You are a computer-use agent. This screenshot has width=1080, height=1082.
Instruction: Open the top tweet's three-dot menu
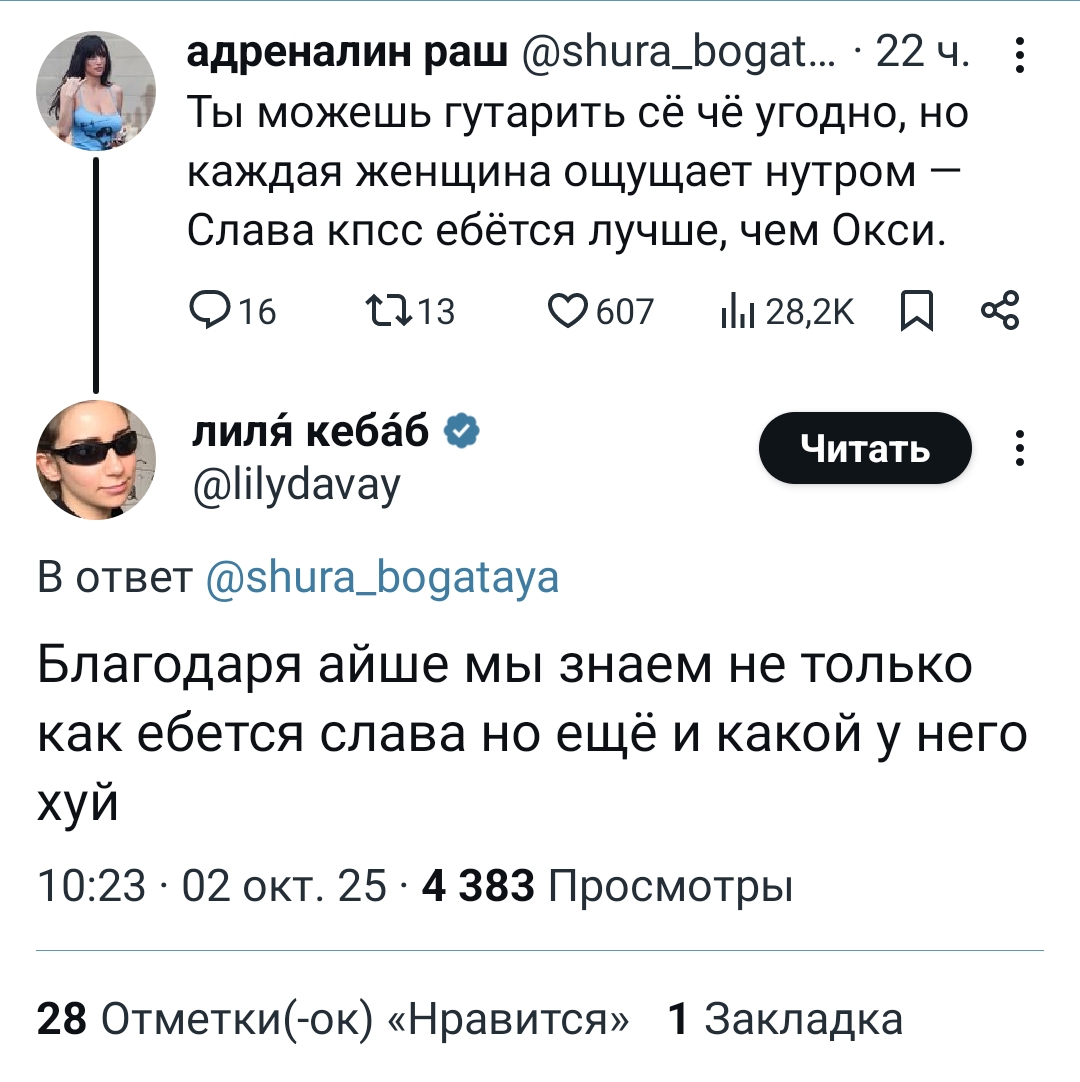(x=1018, y=56)
